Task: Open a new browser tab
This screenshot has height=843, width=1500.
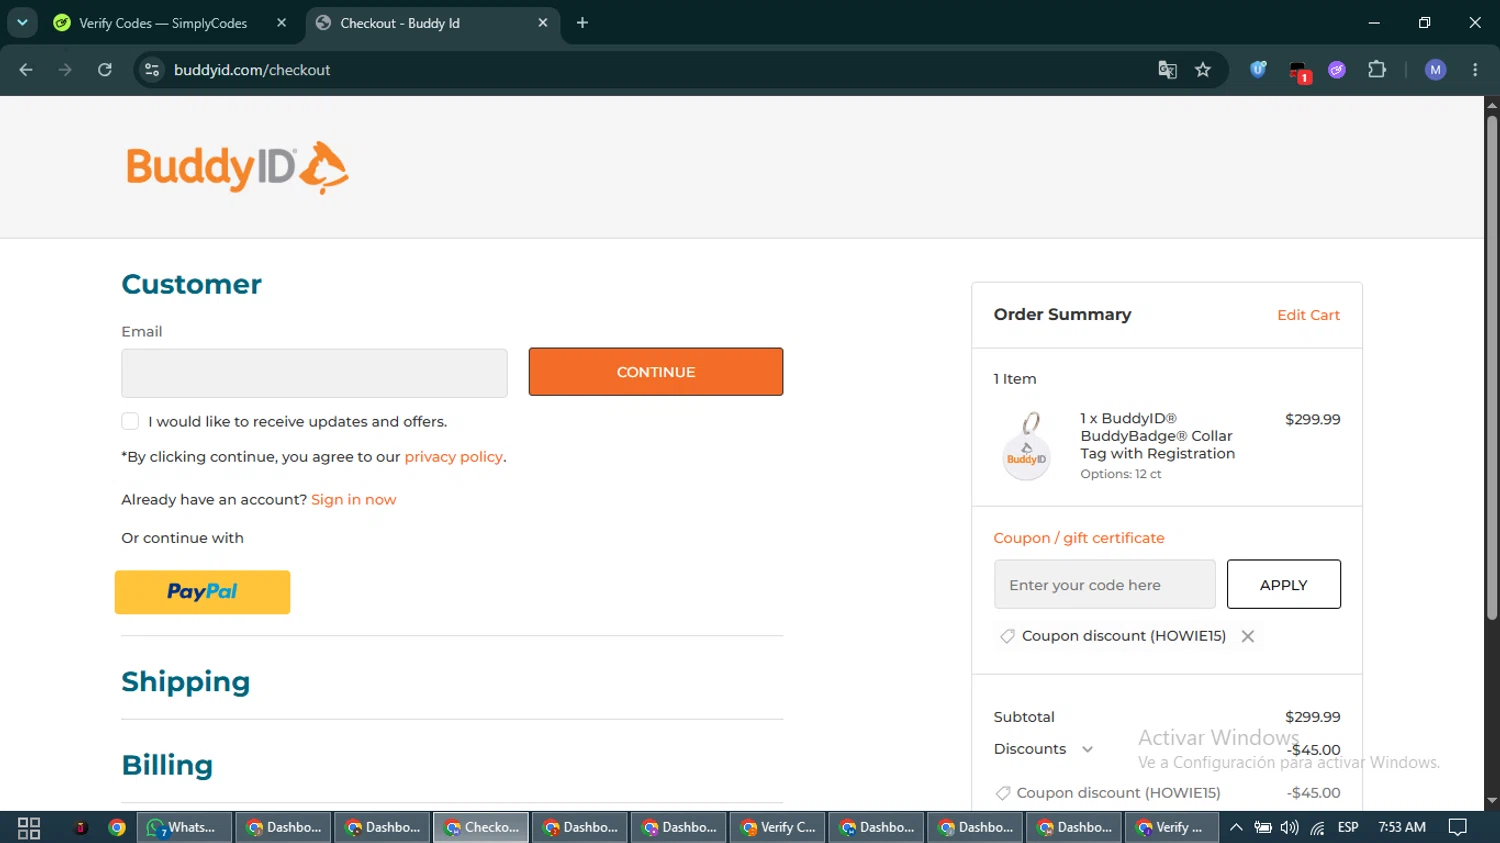Action: tap(582, 23)
